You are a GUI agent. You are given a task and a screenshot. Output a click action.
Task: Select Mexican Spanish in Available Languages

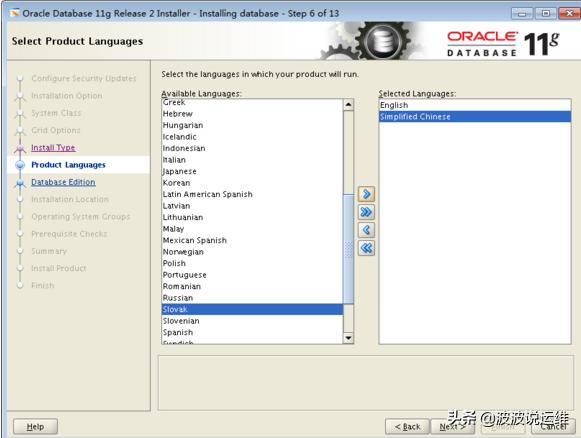(252, 240)
